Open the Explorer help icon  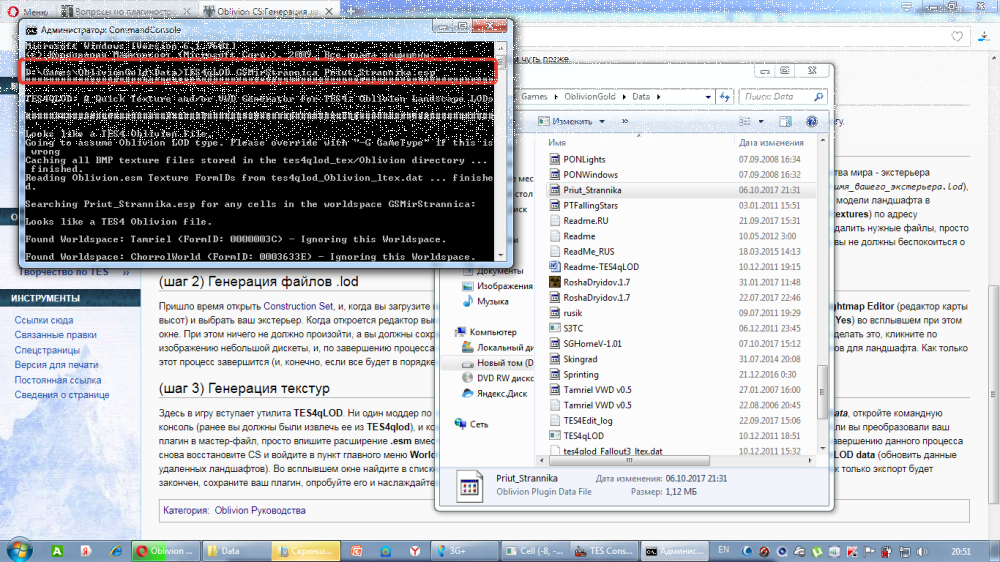pos(811,121)
